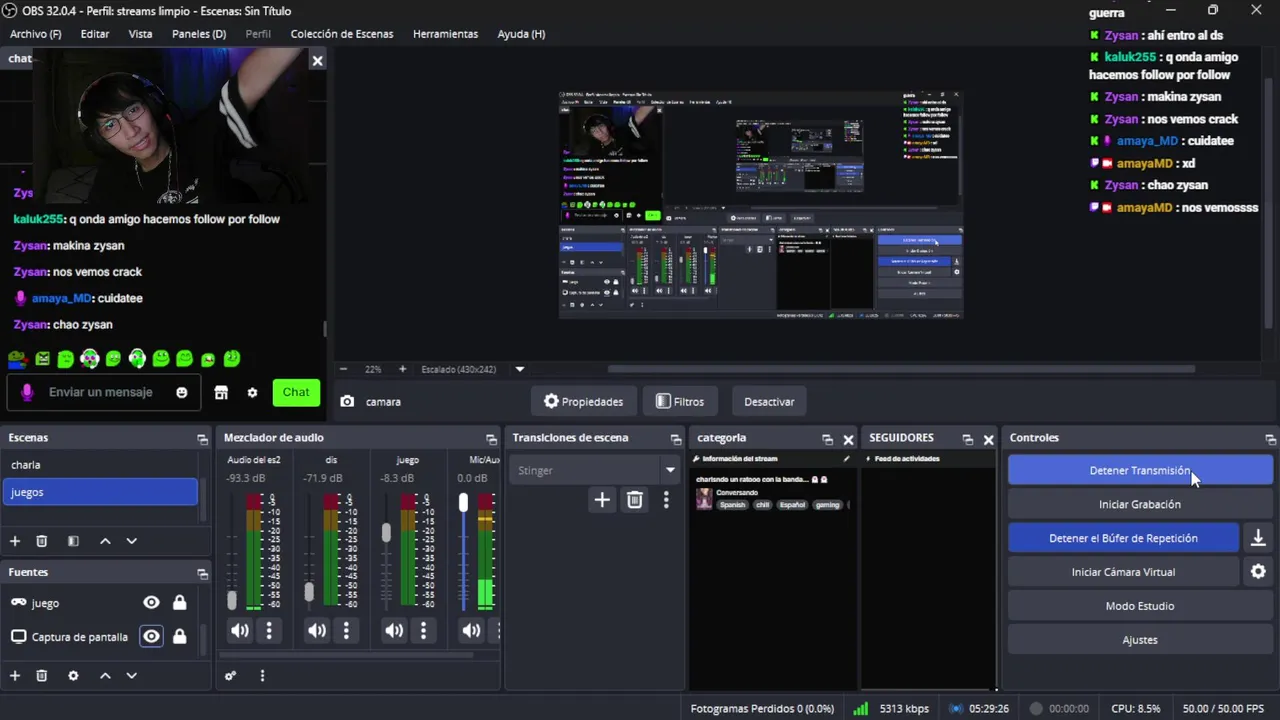Click Iniciar Cámara Virtual button
This screenshot has height=720, width=1280.
[1123, 572]
